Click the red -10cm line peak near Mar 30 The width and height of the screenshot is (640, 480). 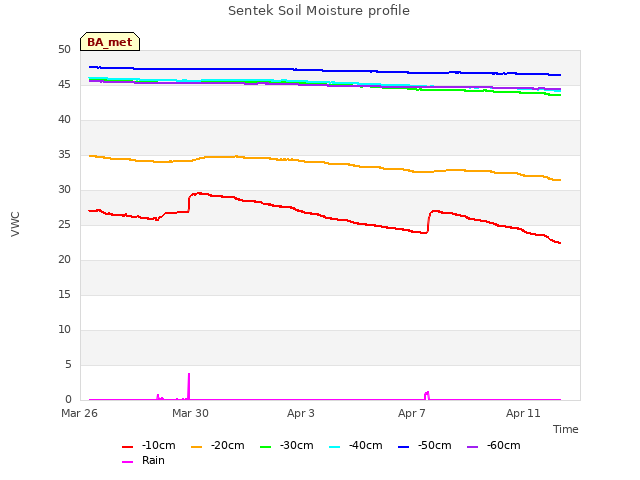click(x=199, y=193)
